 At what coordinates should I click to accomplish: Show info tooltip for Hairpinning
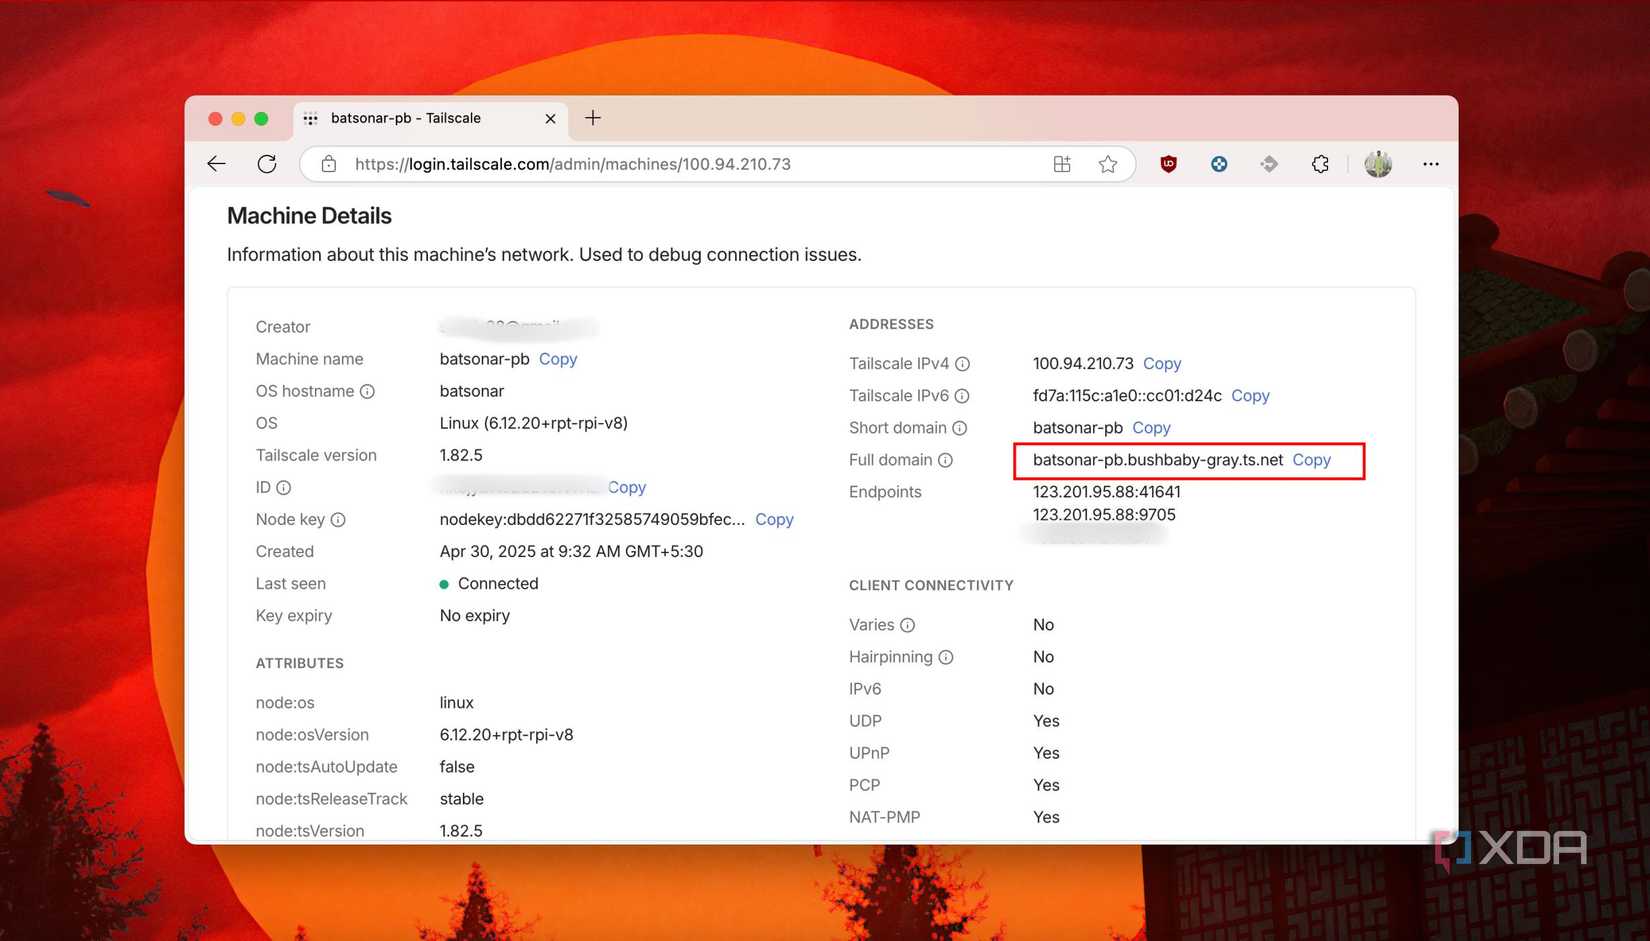click(x=946, y=657)
